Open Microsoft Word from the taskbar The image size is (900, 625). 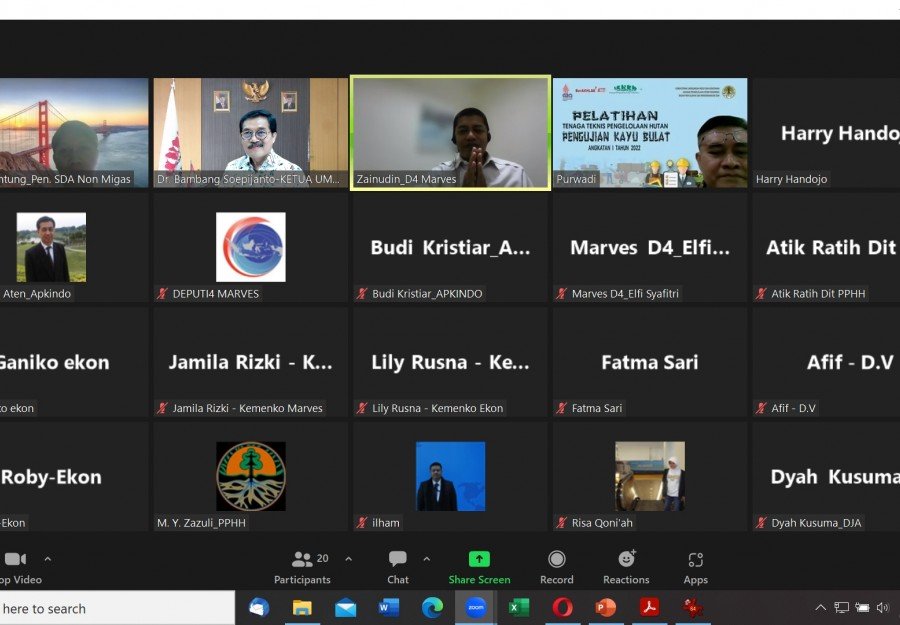coord(389,607)
